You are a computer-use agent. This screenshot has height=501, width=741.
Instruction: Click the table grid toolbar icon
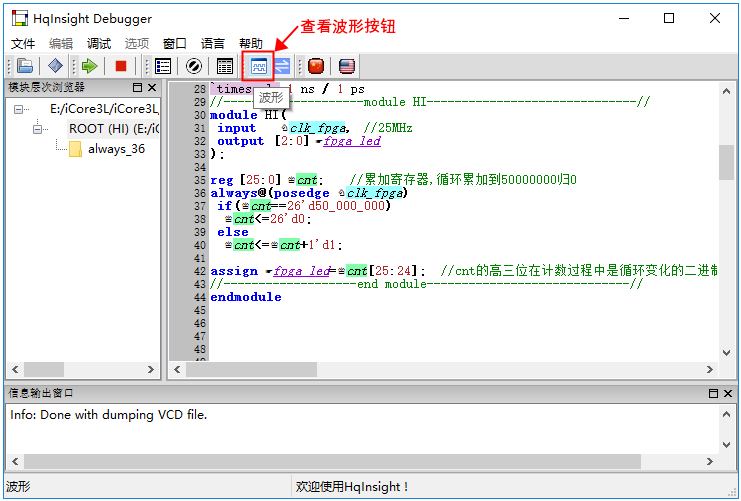point(225,66)
